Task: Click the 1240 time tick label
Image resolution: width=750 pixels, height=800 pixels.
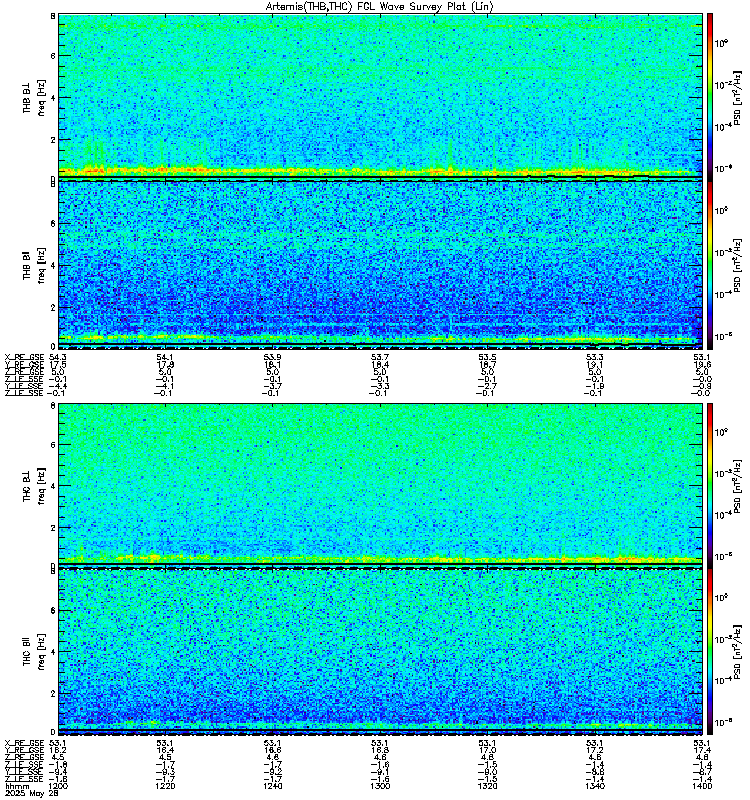Action: 272,786
